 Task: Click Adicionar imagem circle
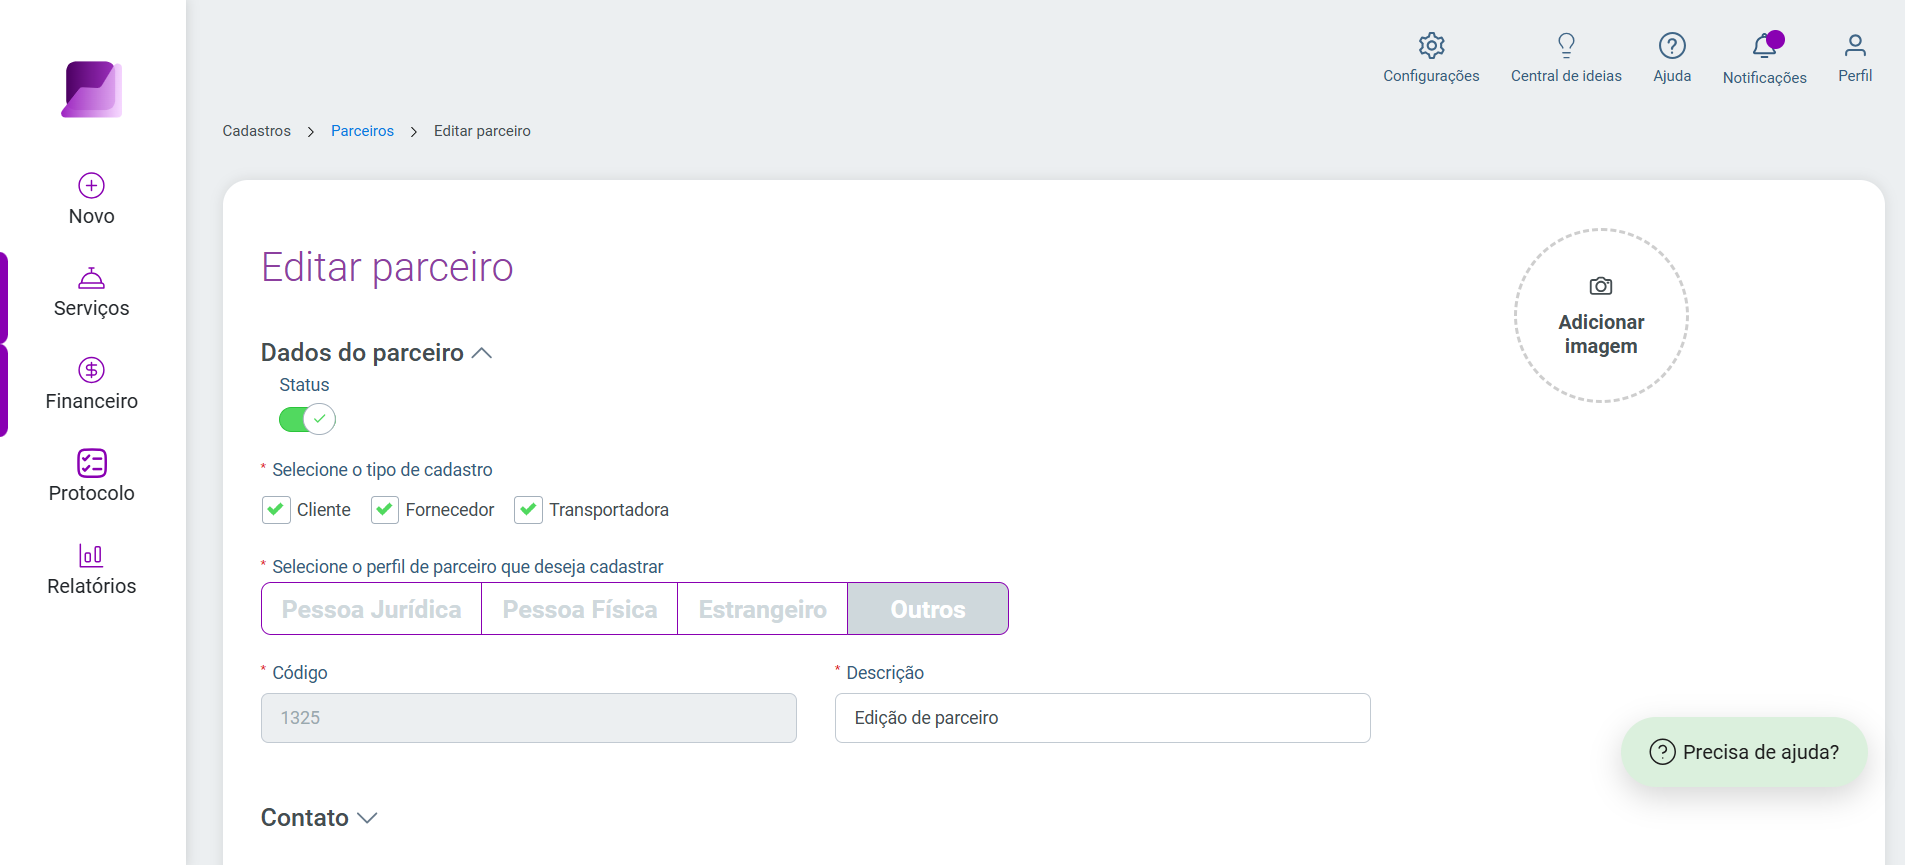[1601, 316]
